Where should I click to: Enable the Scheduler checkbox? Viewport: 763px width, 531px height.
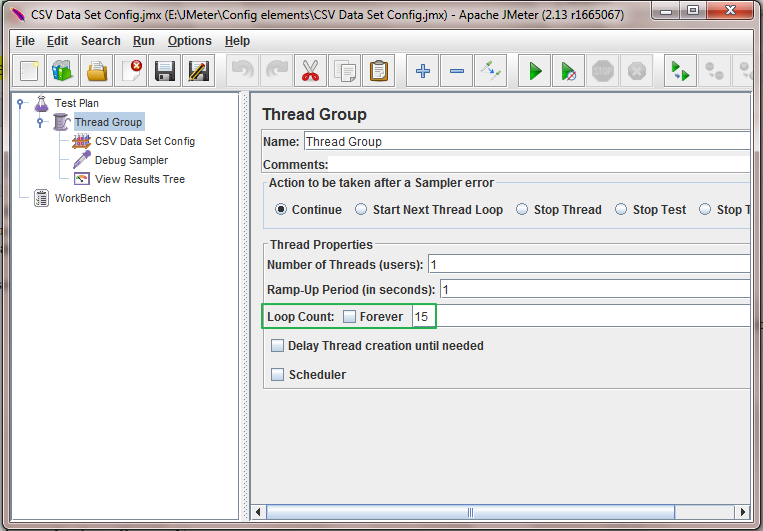click(x=277, y=374)
